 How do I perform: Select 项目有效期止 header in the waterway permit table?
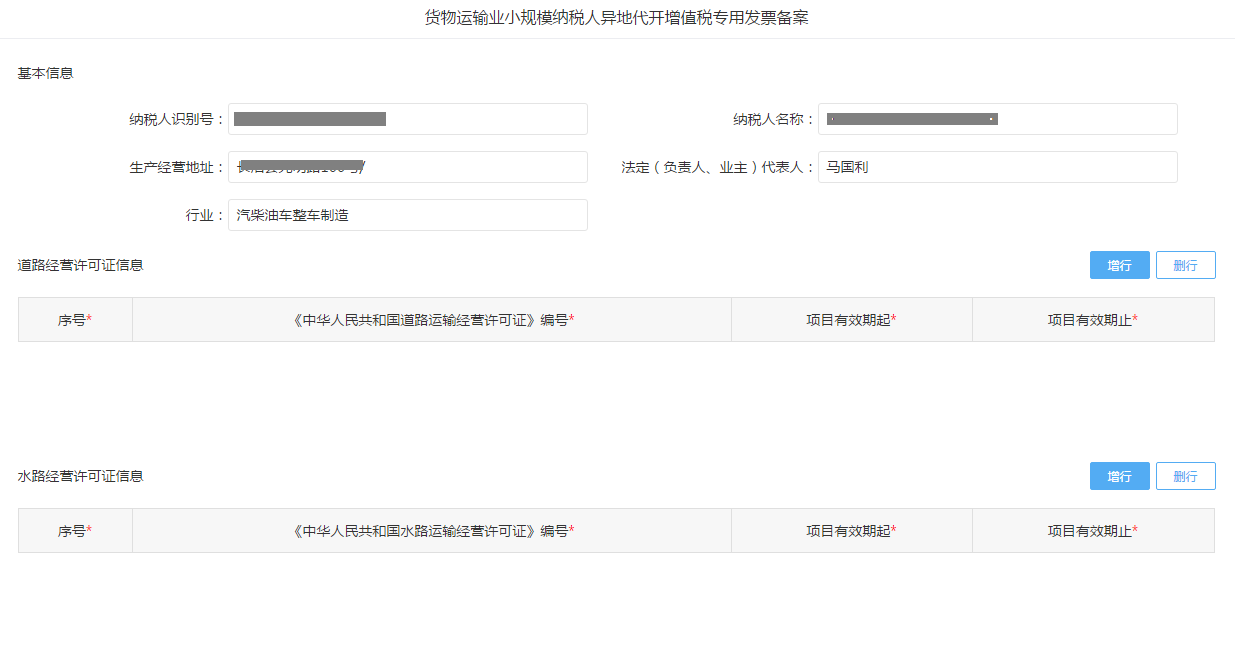pyautogui.click(x=1092, y=531)
